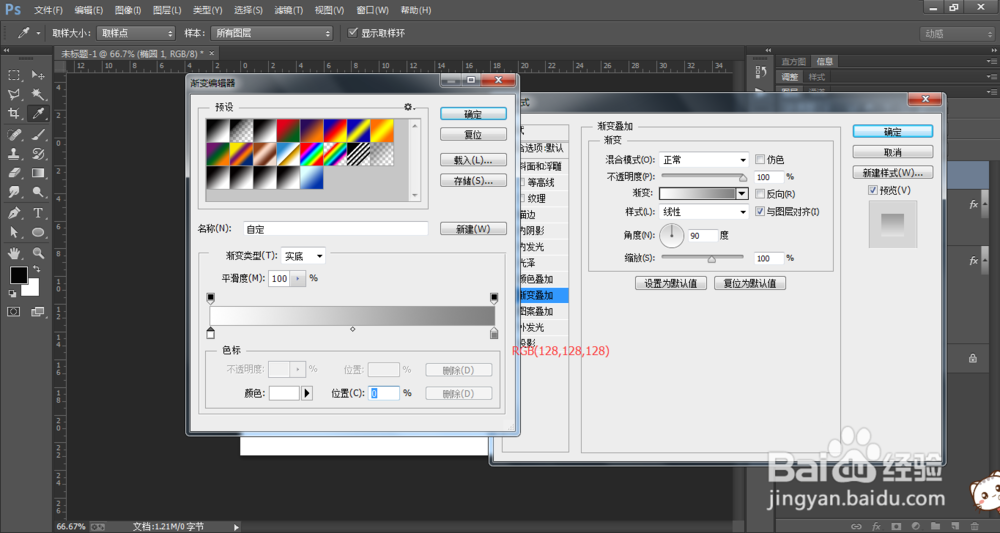
Task: Click 新建(W) gradient button
Action: tap(473, 229)
